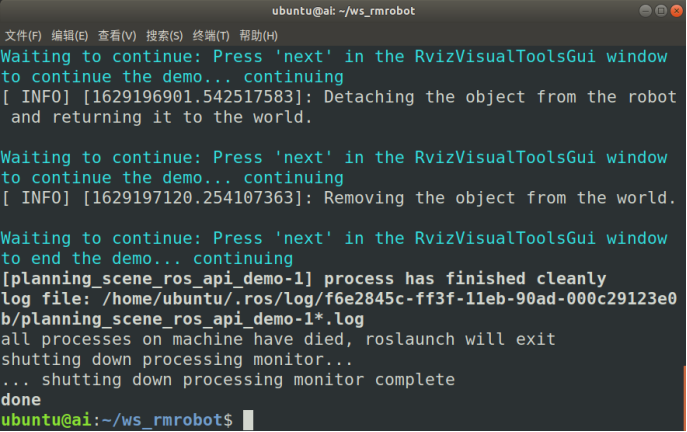Open the 文件(F) menu
The width and height of the screenshot is (687, 432).
click(23, 35)
